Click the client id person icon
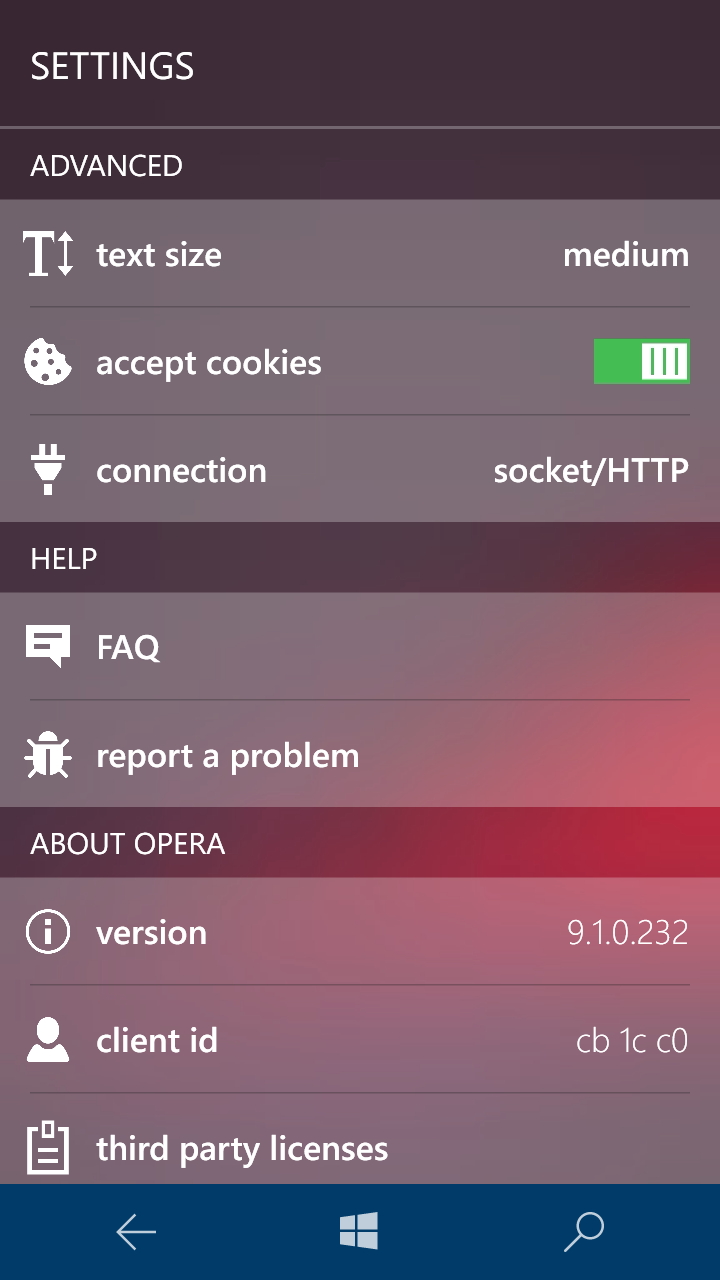 point(48,1040)
